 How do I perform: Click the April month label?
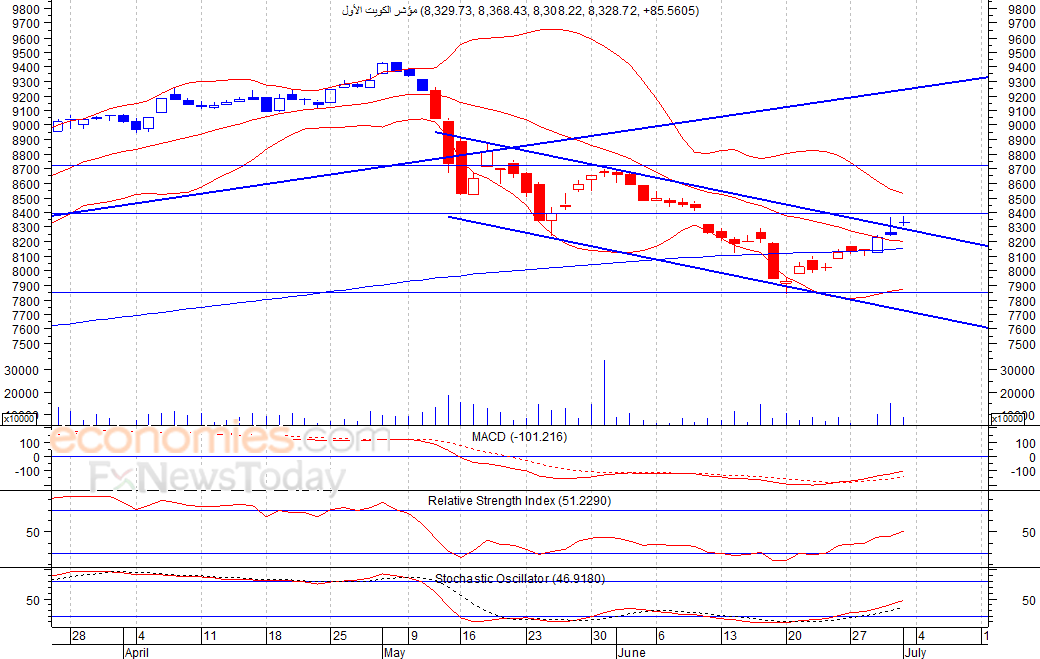(x=137, y=652)
